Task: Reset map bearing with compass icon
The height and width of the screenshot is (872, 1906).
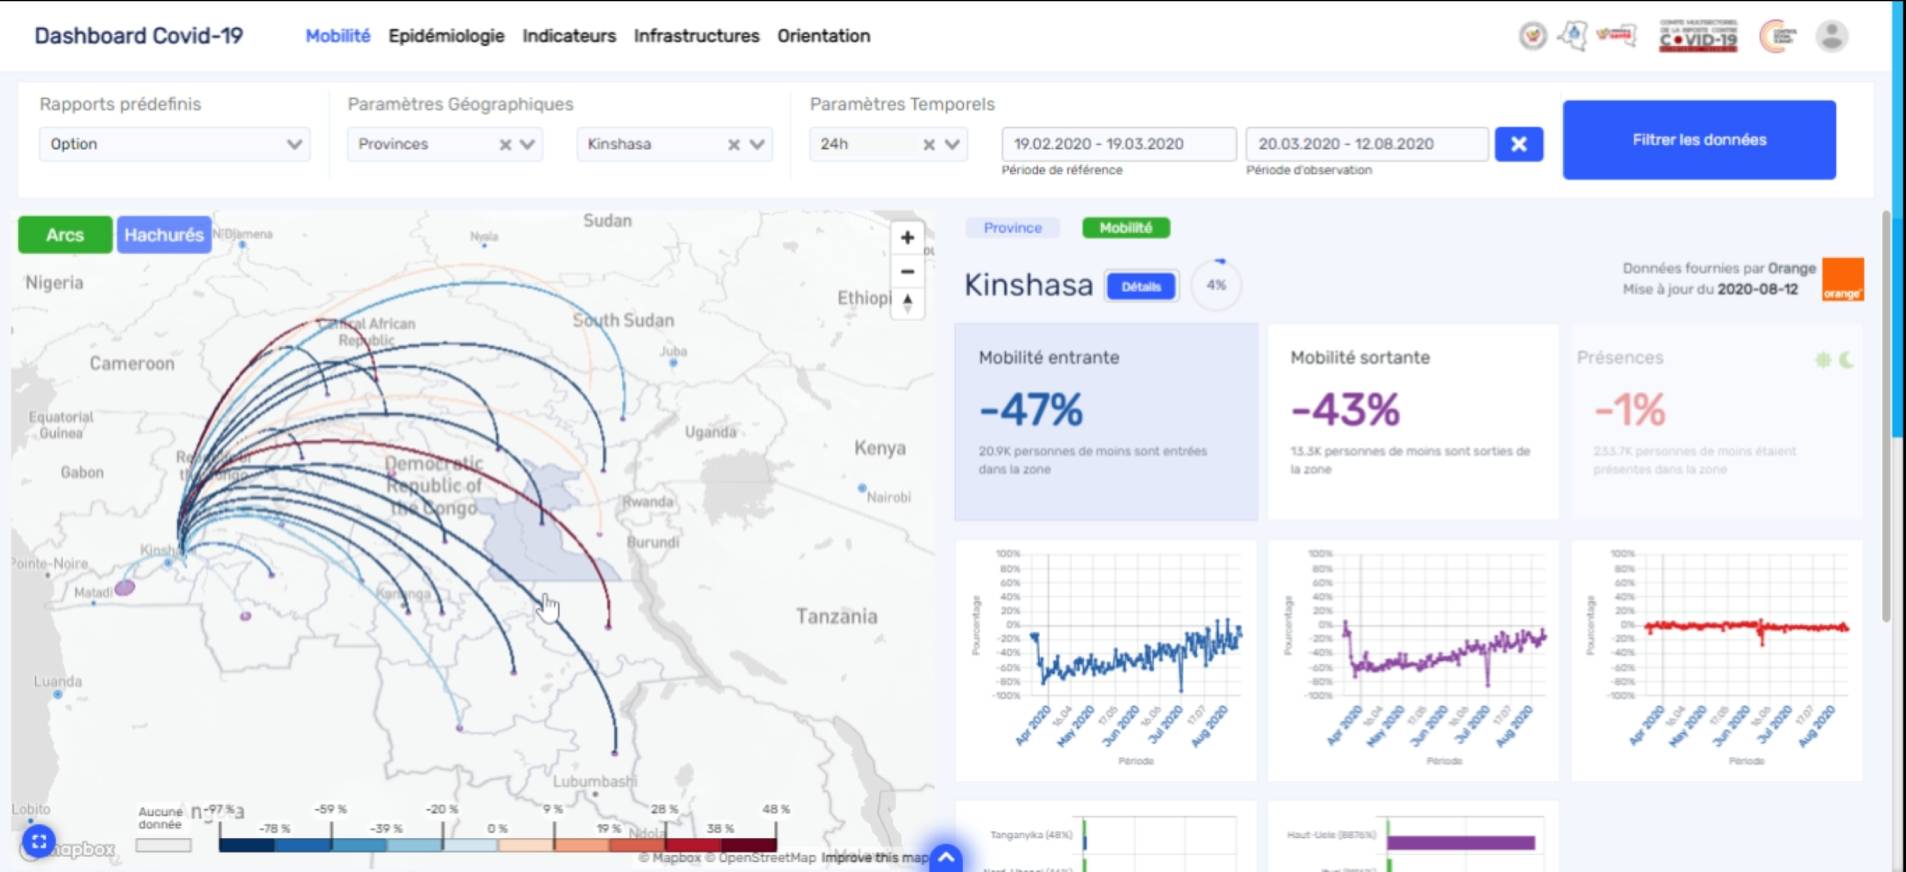Action: coord(907,302)
